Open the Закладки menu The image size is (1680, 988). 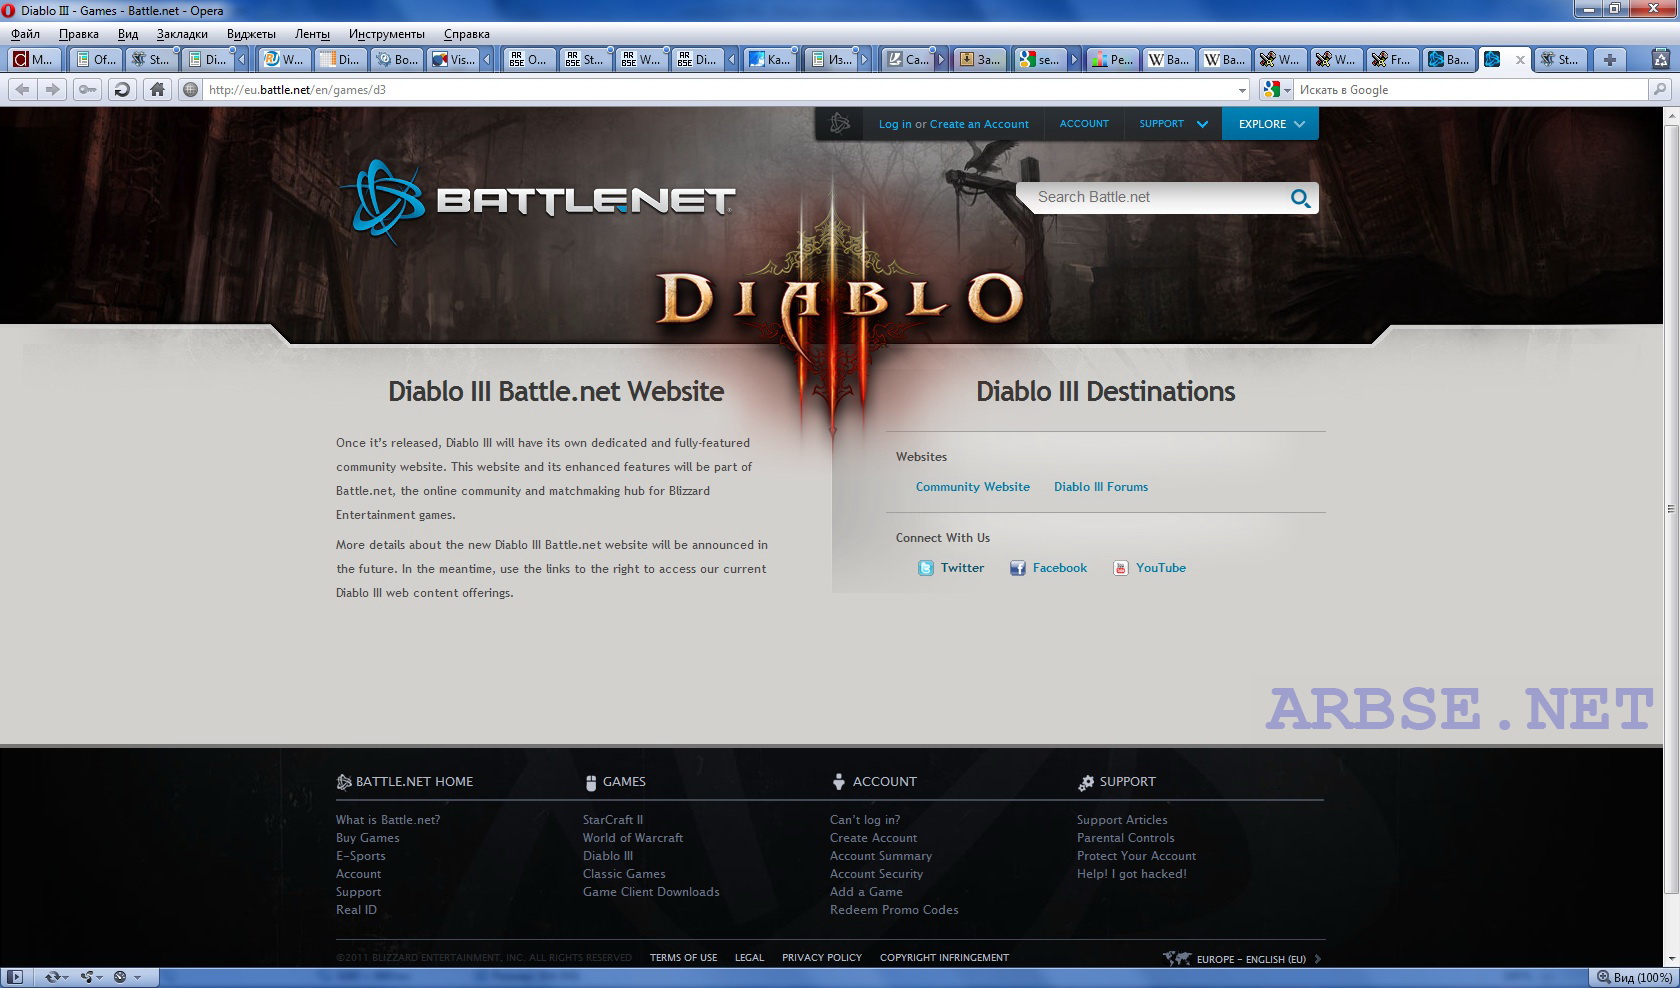click(182, 34)
